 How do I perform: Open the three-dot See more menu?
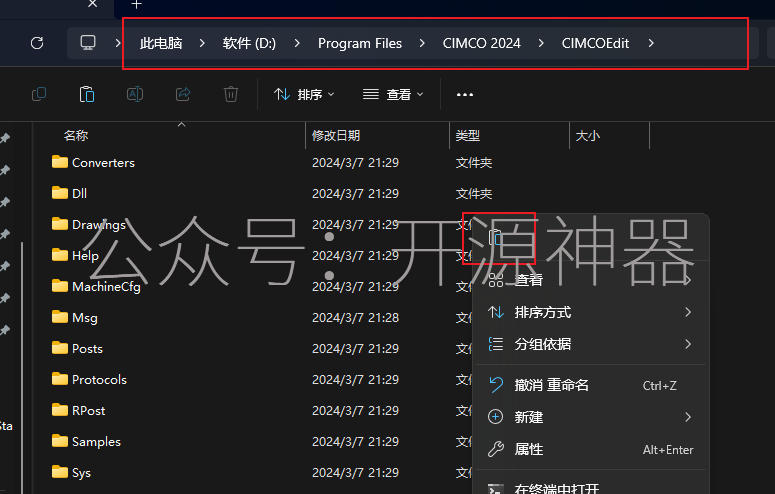pos(465,94)
